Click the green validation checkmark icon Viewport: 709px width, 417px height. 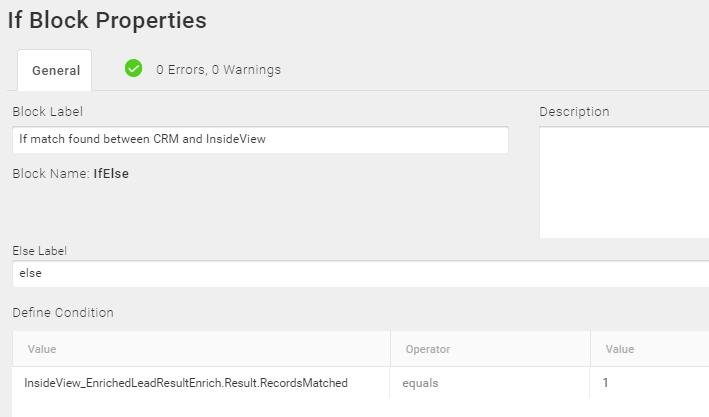(x=133, y=68)
